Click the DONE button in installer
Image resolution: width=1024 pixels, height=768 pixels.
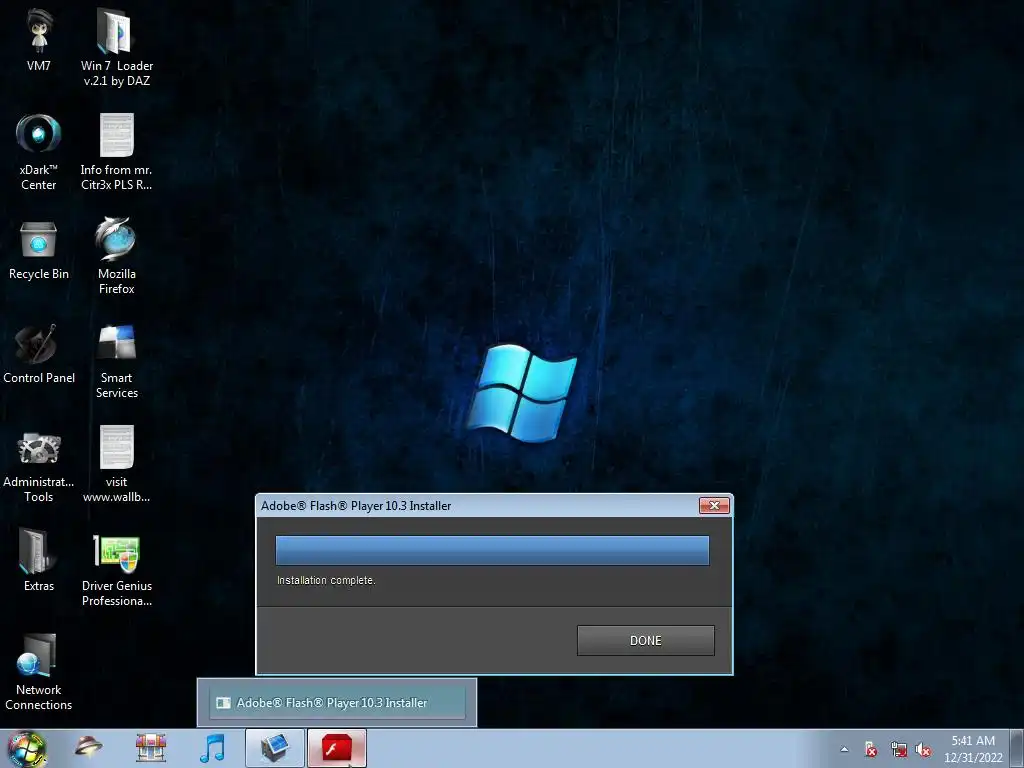(645, 641)
